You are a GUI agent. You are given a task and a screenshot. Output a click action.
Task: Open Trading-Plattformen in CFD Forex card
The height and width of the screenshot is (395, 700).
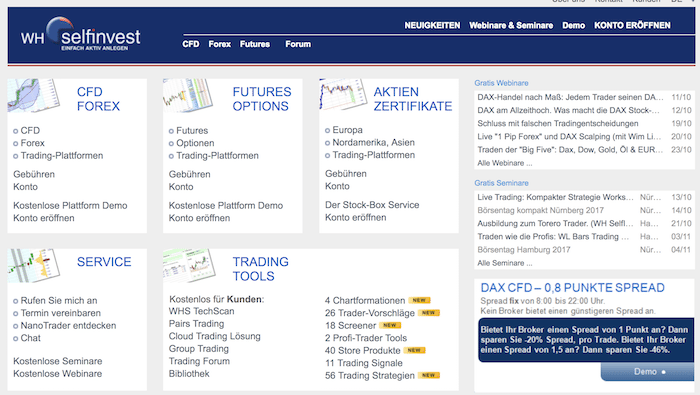(x=62, y=156)
